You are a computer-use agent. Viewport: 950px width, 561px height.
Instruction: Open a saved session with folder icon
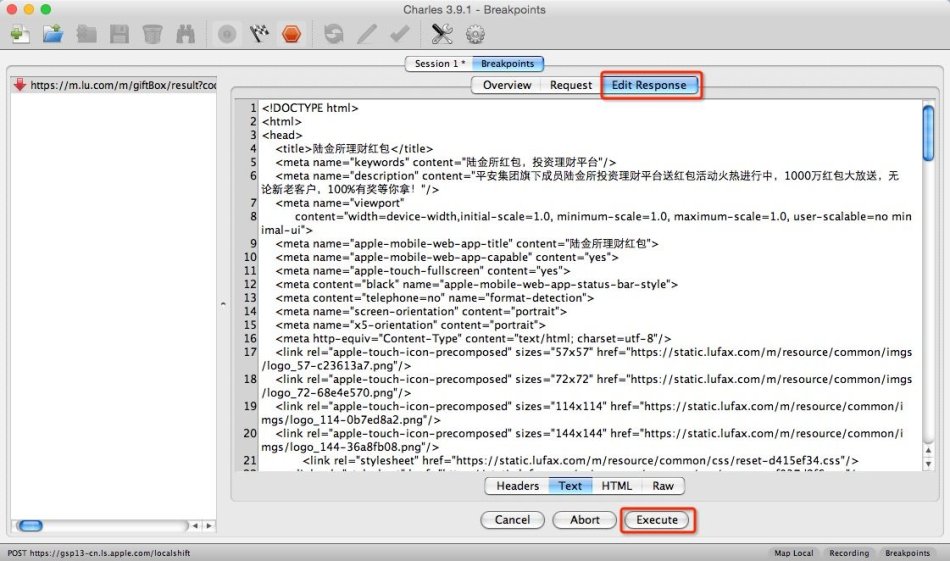pyautogui.click(x=53, y=34)
